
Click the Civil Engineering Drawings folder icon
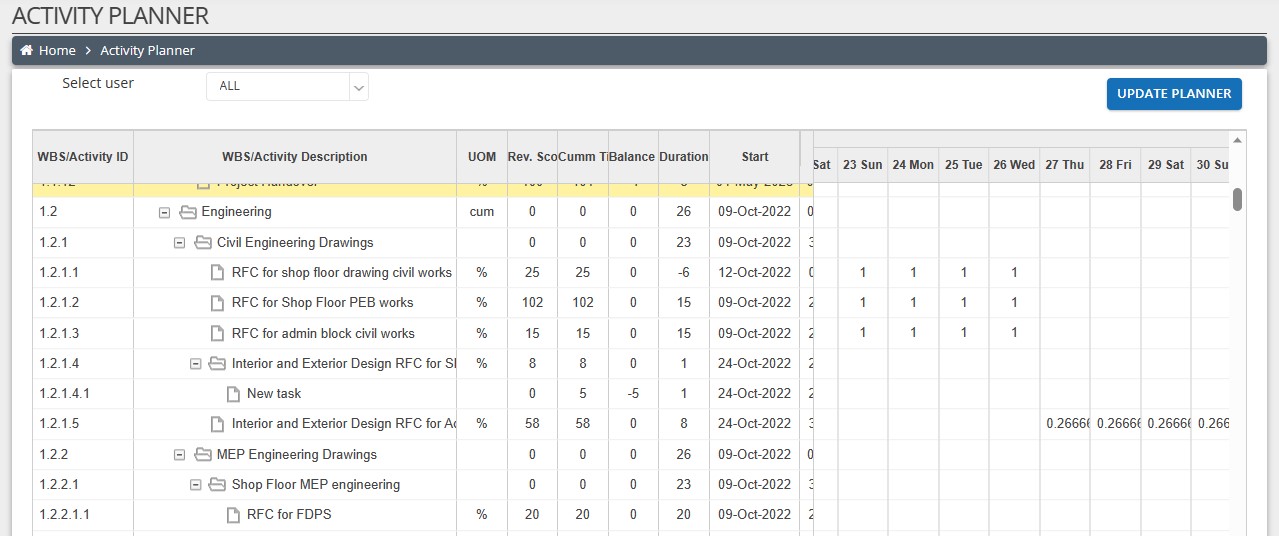coord(203,242)
